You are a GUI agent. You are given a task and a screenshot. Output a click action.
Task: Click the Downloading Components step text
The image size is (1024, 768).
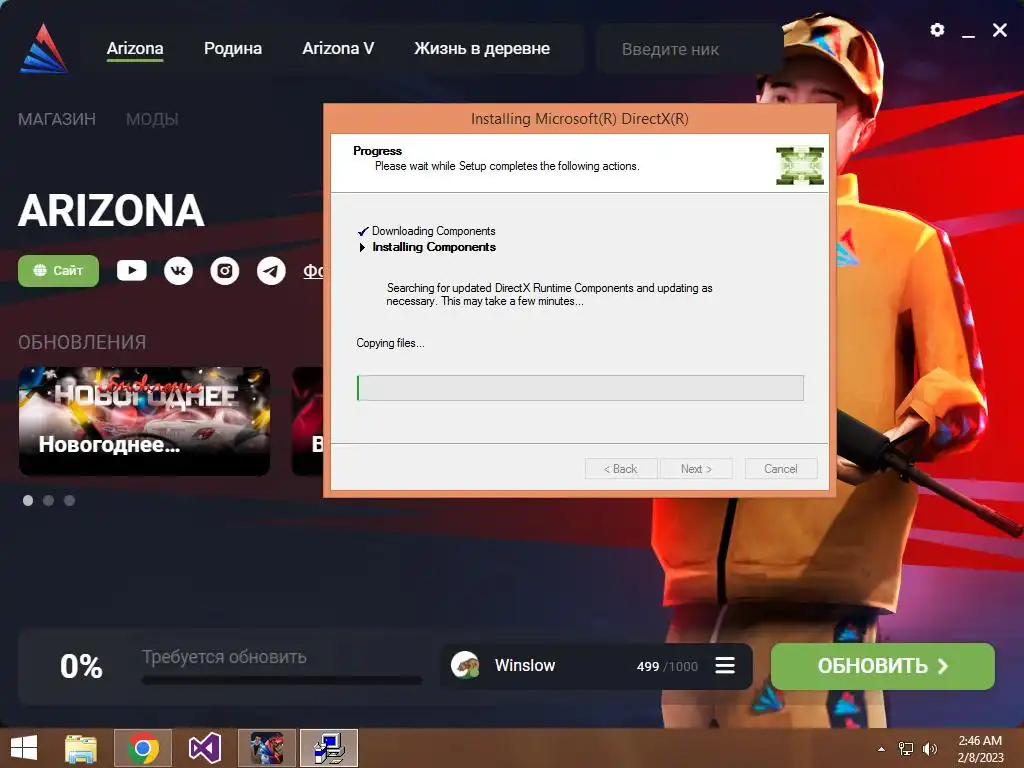(434, 231)
